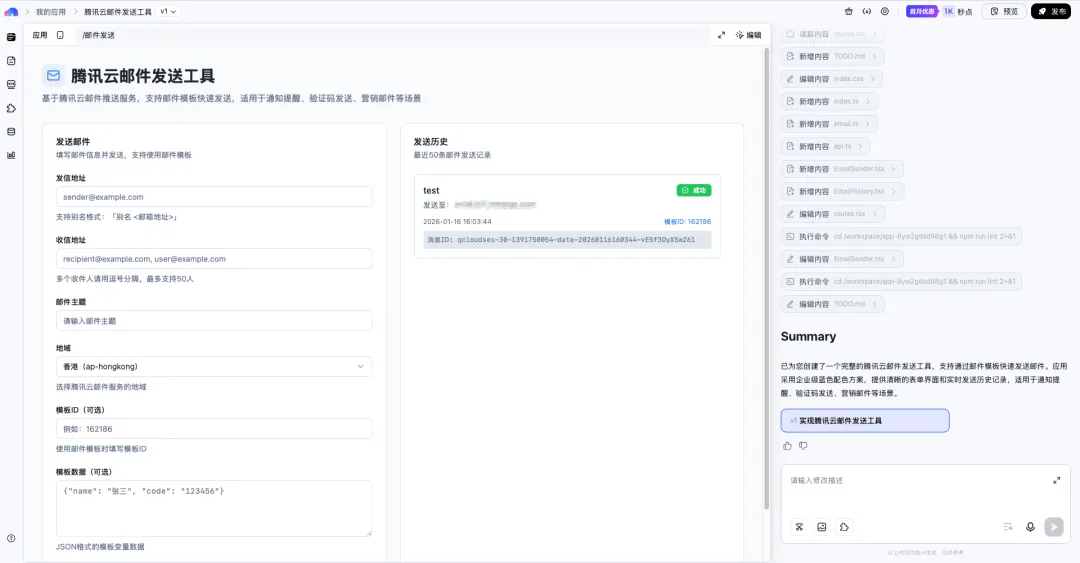Expand the 新增内容 email.ts step
The image size is (1080, 563).
(x=829, y=124)
